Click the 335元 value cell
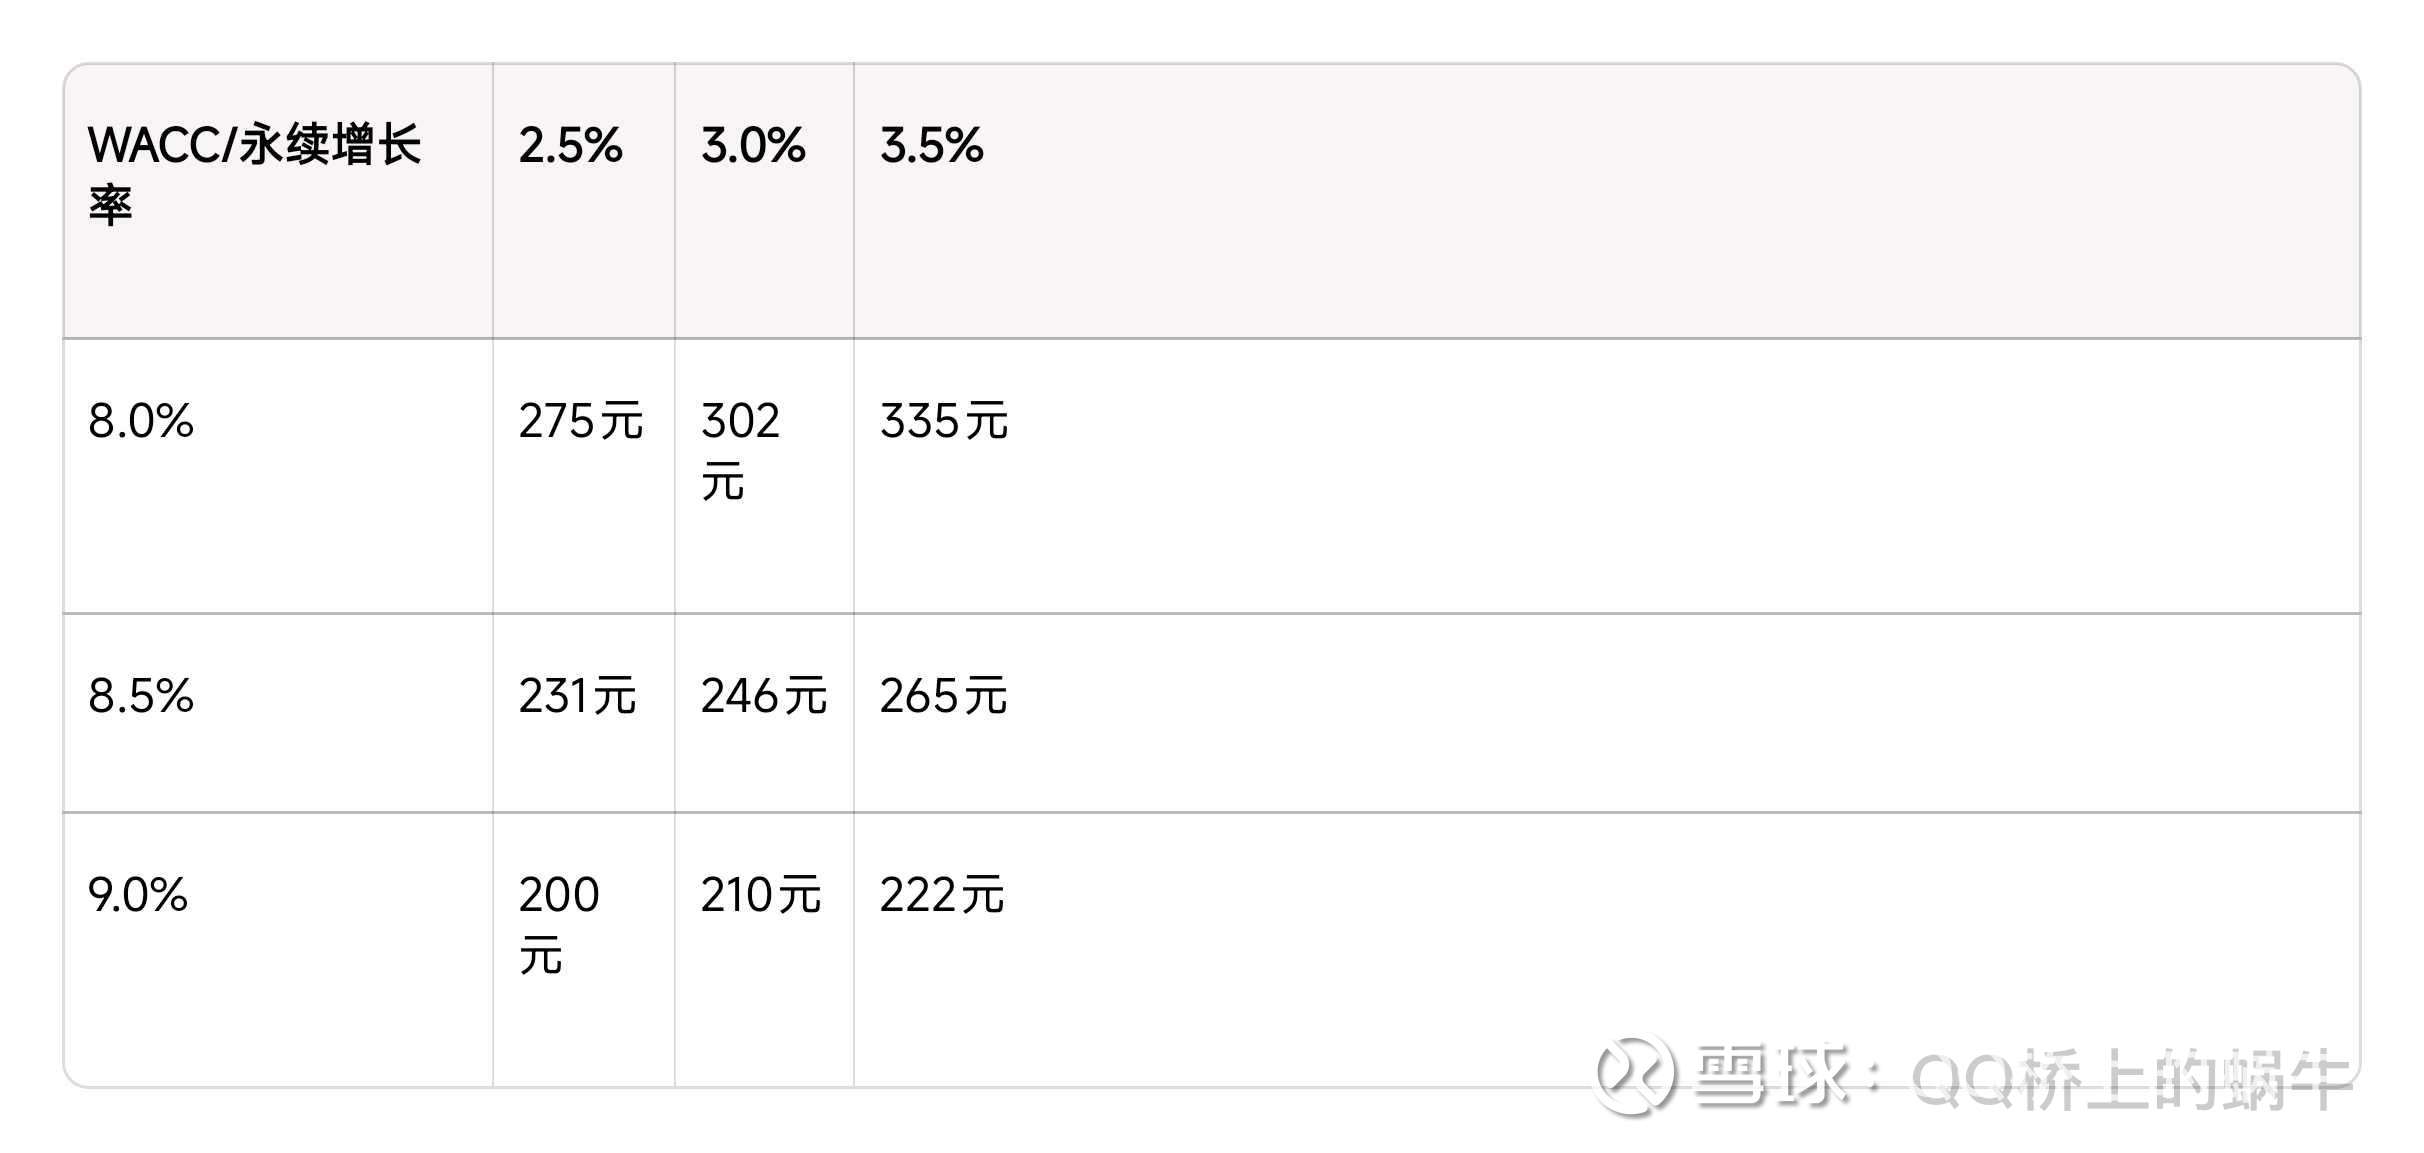Viewport: 2424px width, 1153px height. pyautogui.click(x=944, y=421)
